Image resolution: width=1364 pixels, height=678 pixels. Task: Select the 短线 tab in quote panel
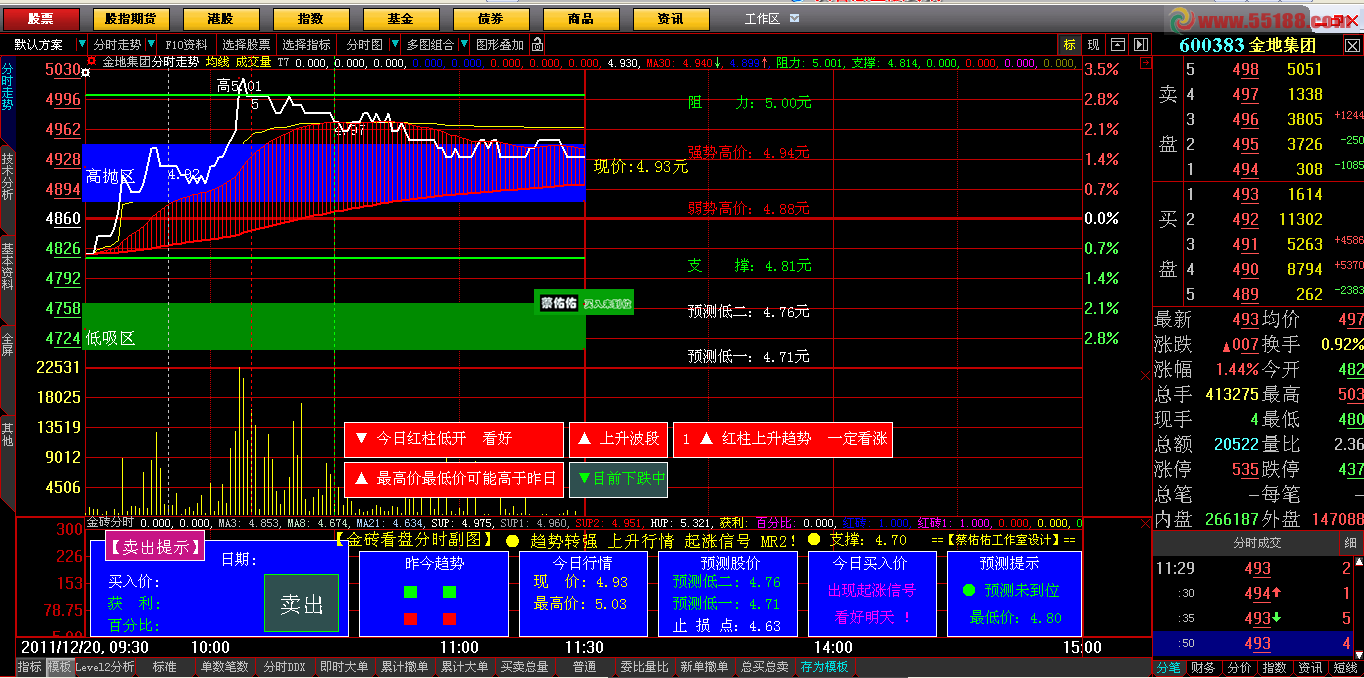1346,668
